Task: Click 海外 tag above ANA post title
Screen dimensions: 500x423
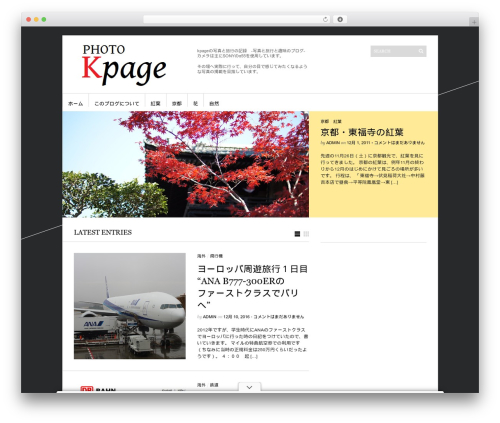Action: [x=201, y=256]
